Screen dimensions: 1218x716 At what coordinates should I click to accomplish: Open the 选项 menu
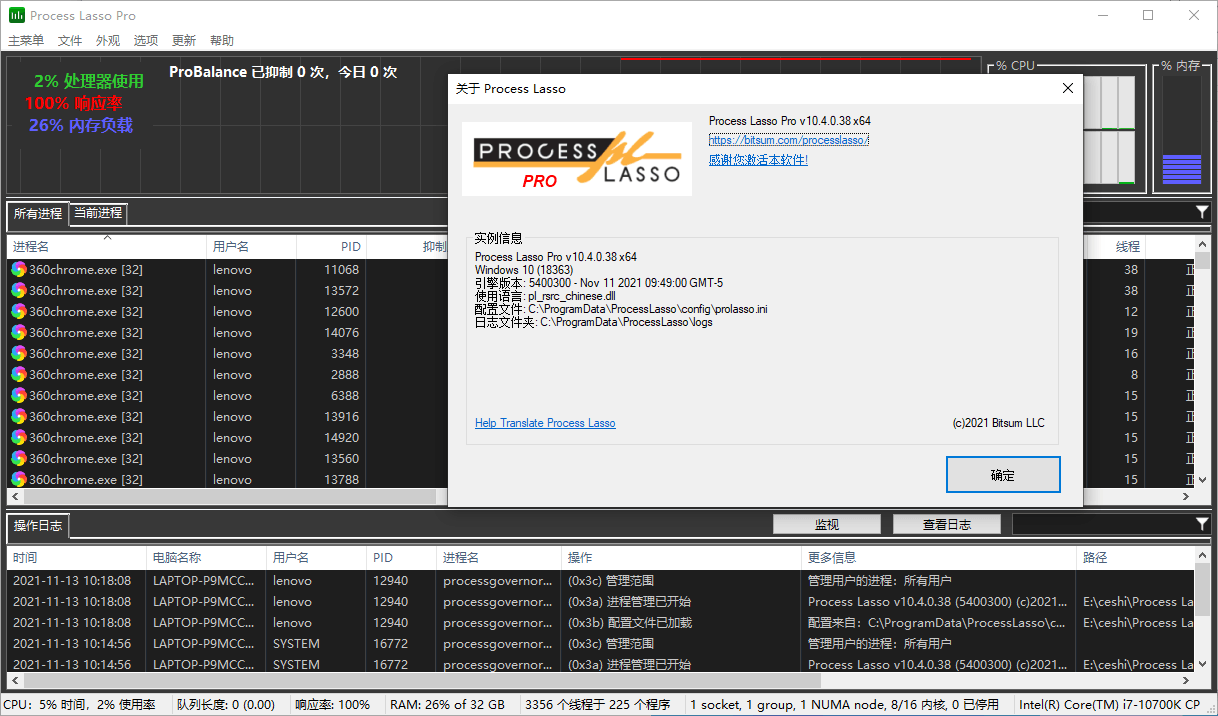point(145,40)
